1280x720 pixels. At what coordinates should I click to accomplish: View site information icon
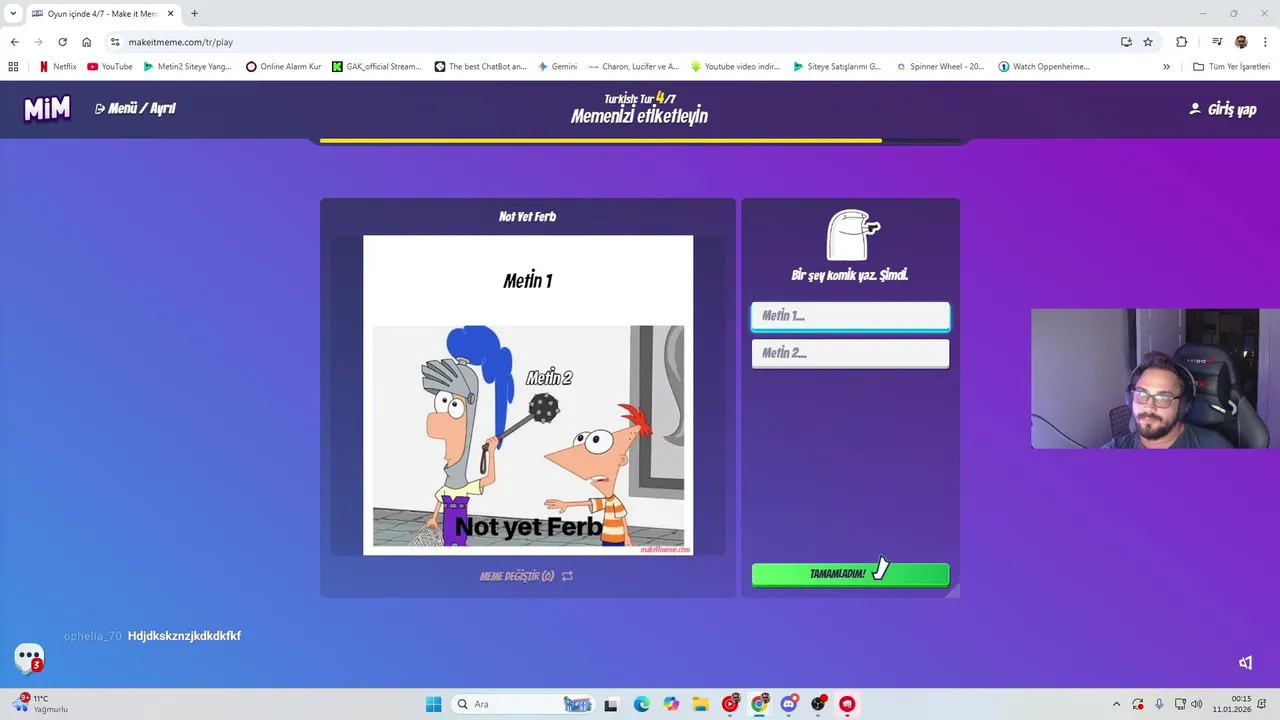(115, 42)
